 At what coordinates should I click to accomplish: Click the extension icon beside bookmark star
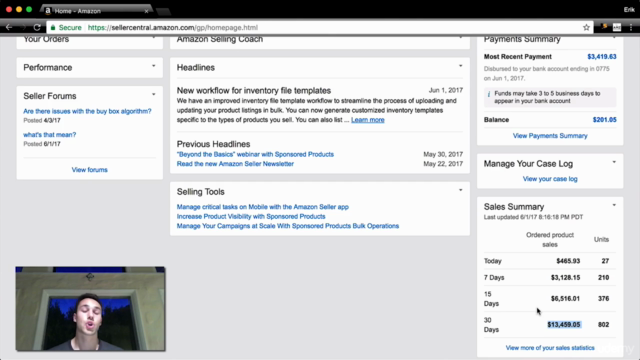(604, 27)
